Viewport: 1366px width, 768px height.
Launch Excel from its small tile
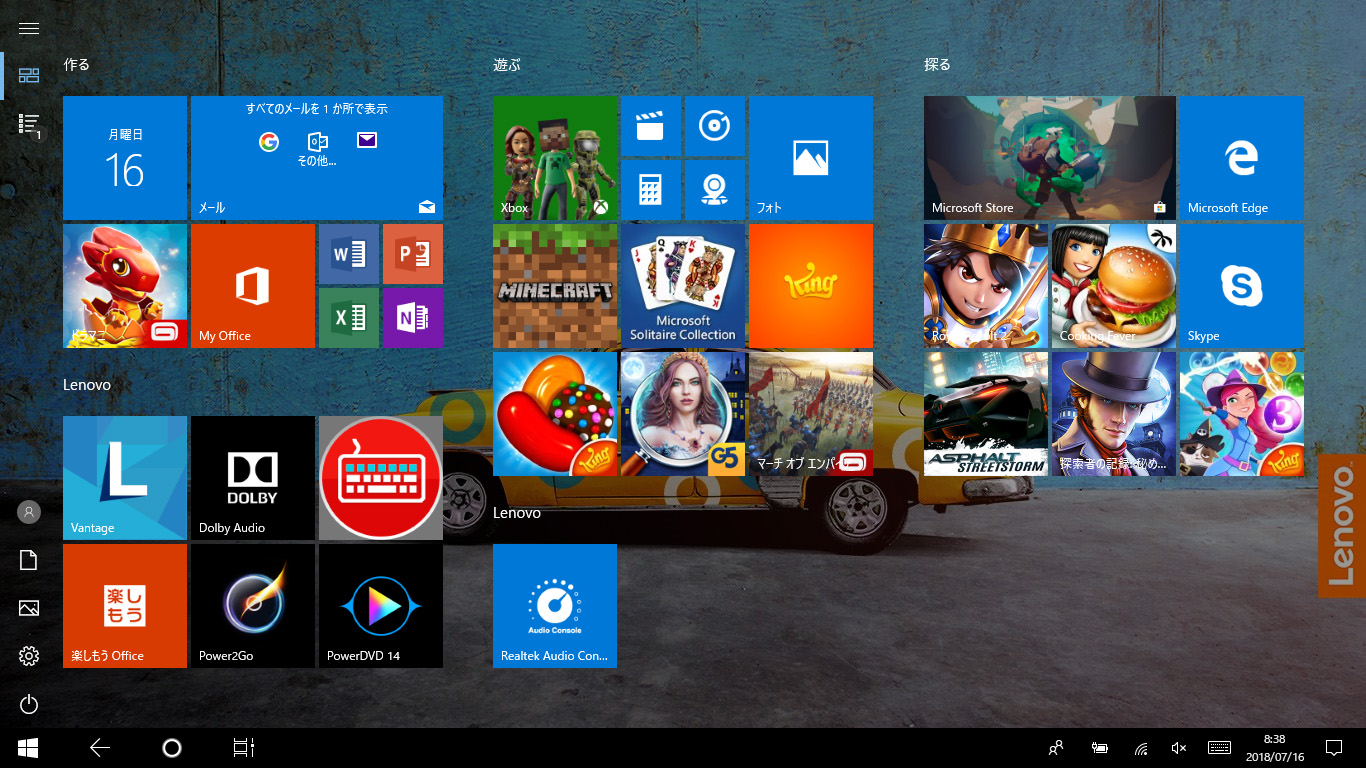pyautogui.click(x=349, y=318)
